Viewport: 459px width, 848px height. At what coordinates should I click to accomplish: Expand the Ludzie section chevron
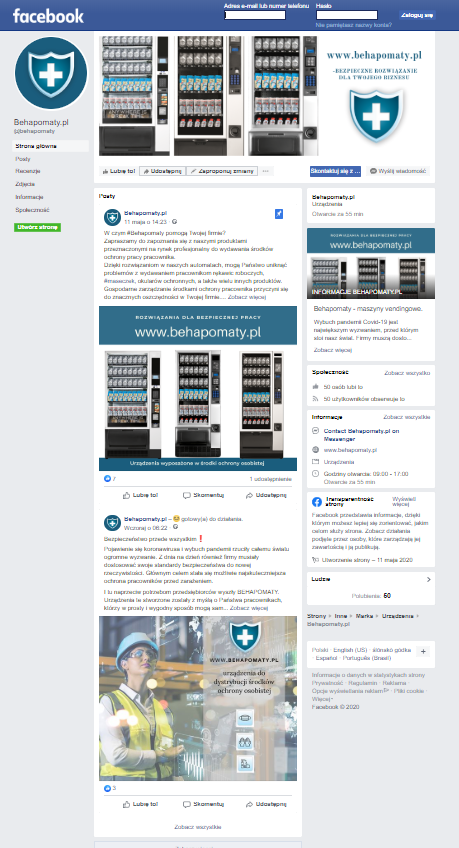click(x=429, y=579)
